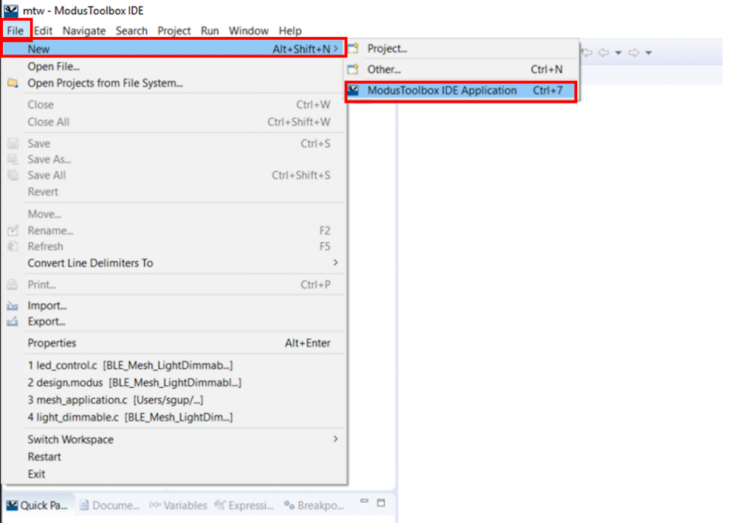Open the Search menu
Image resolution: width=748 pixels, height=523 pixels.
point(132,31)
